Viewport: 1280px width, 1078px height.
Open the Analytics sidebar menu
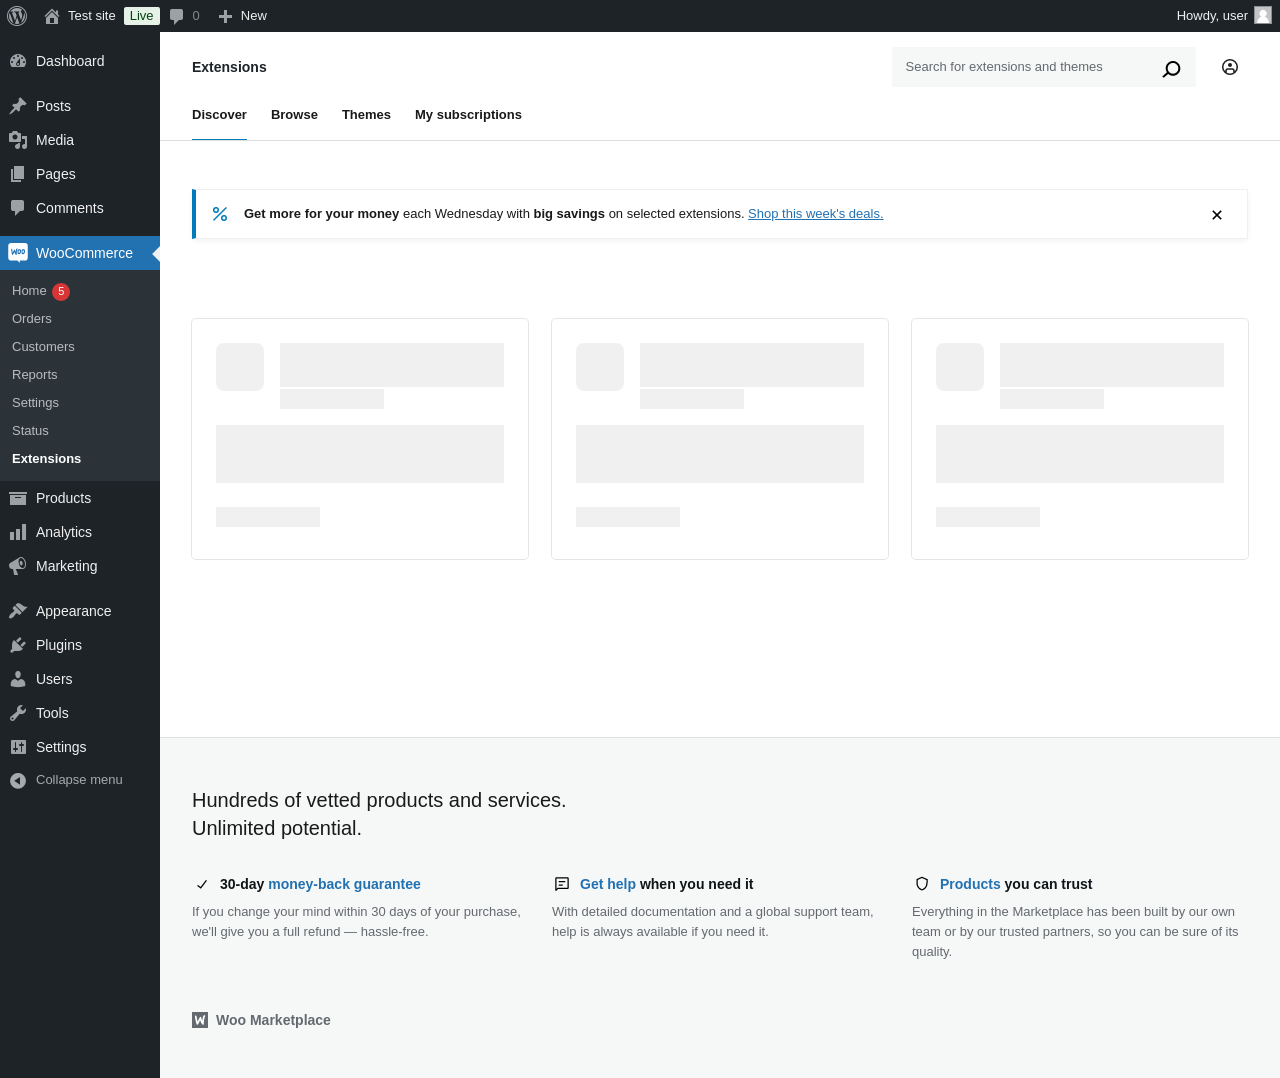pyautogui.click(x=64, y=532)
